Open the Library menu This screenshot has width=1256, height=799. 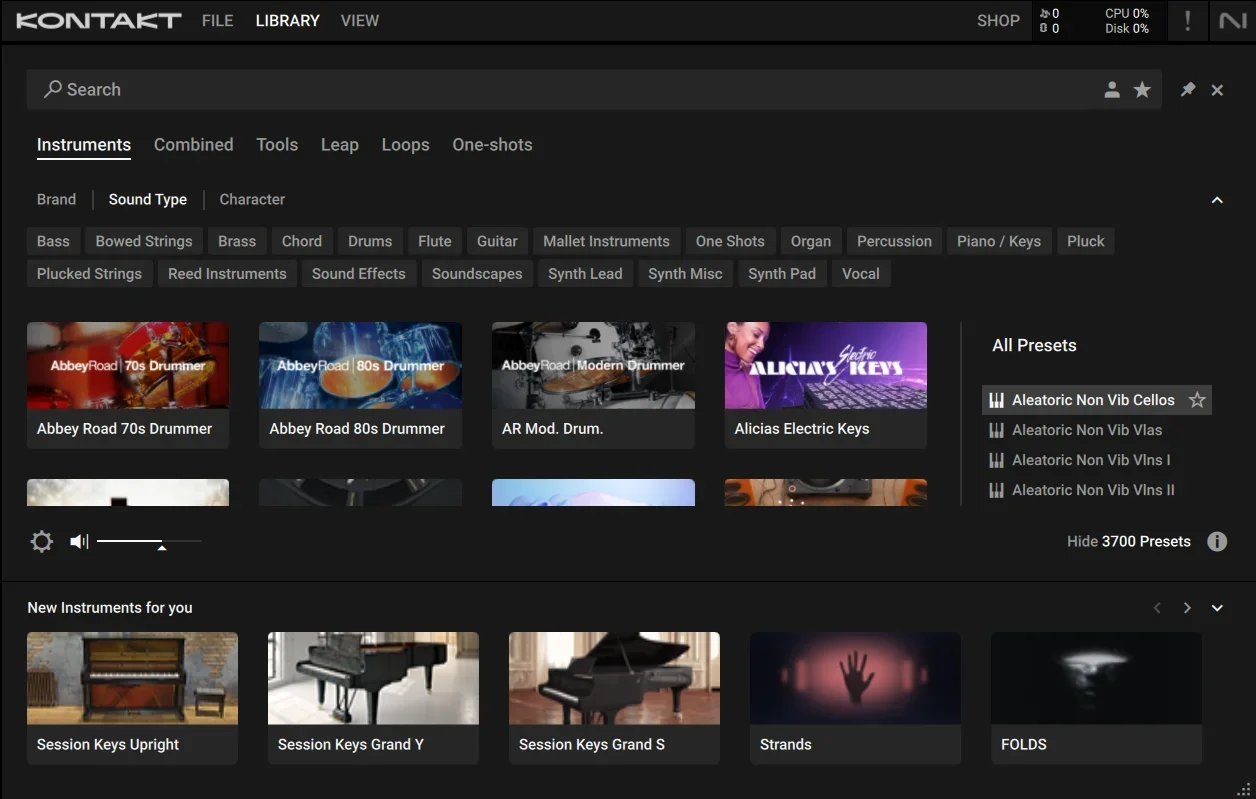pos(287,21)
